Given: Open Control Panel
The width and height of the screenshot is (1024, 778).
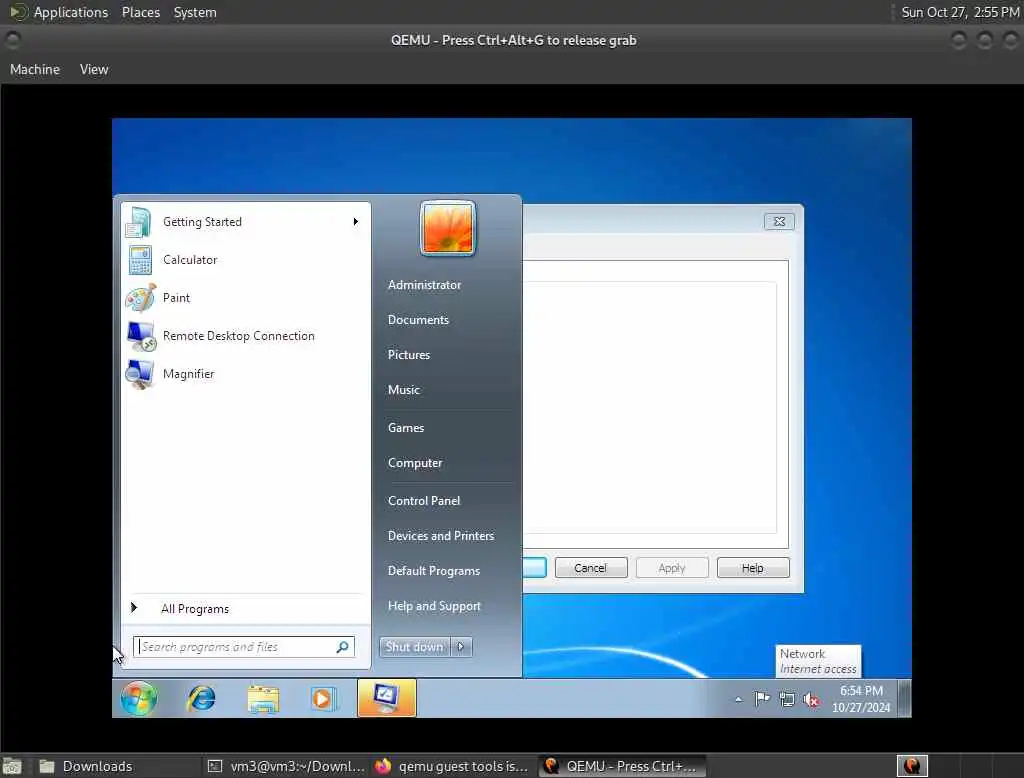Looking at the screenshot, I should coord(424,501).
